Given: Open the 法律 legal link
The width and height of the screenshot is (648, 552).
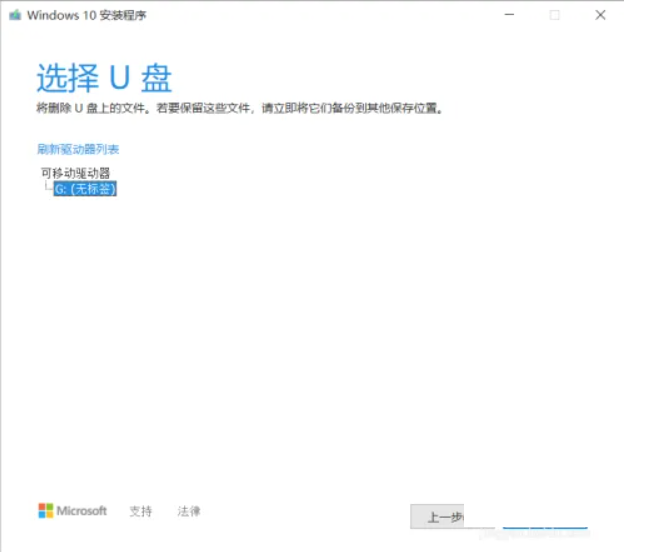Looking at the screenshot, I should pos(189,511).
